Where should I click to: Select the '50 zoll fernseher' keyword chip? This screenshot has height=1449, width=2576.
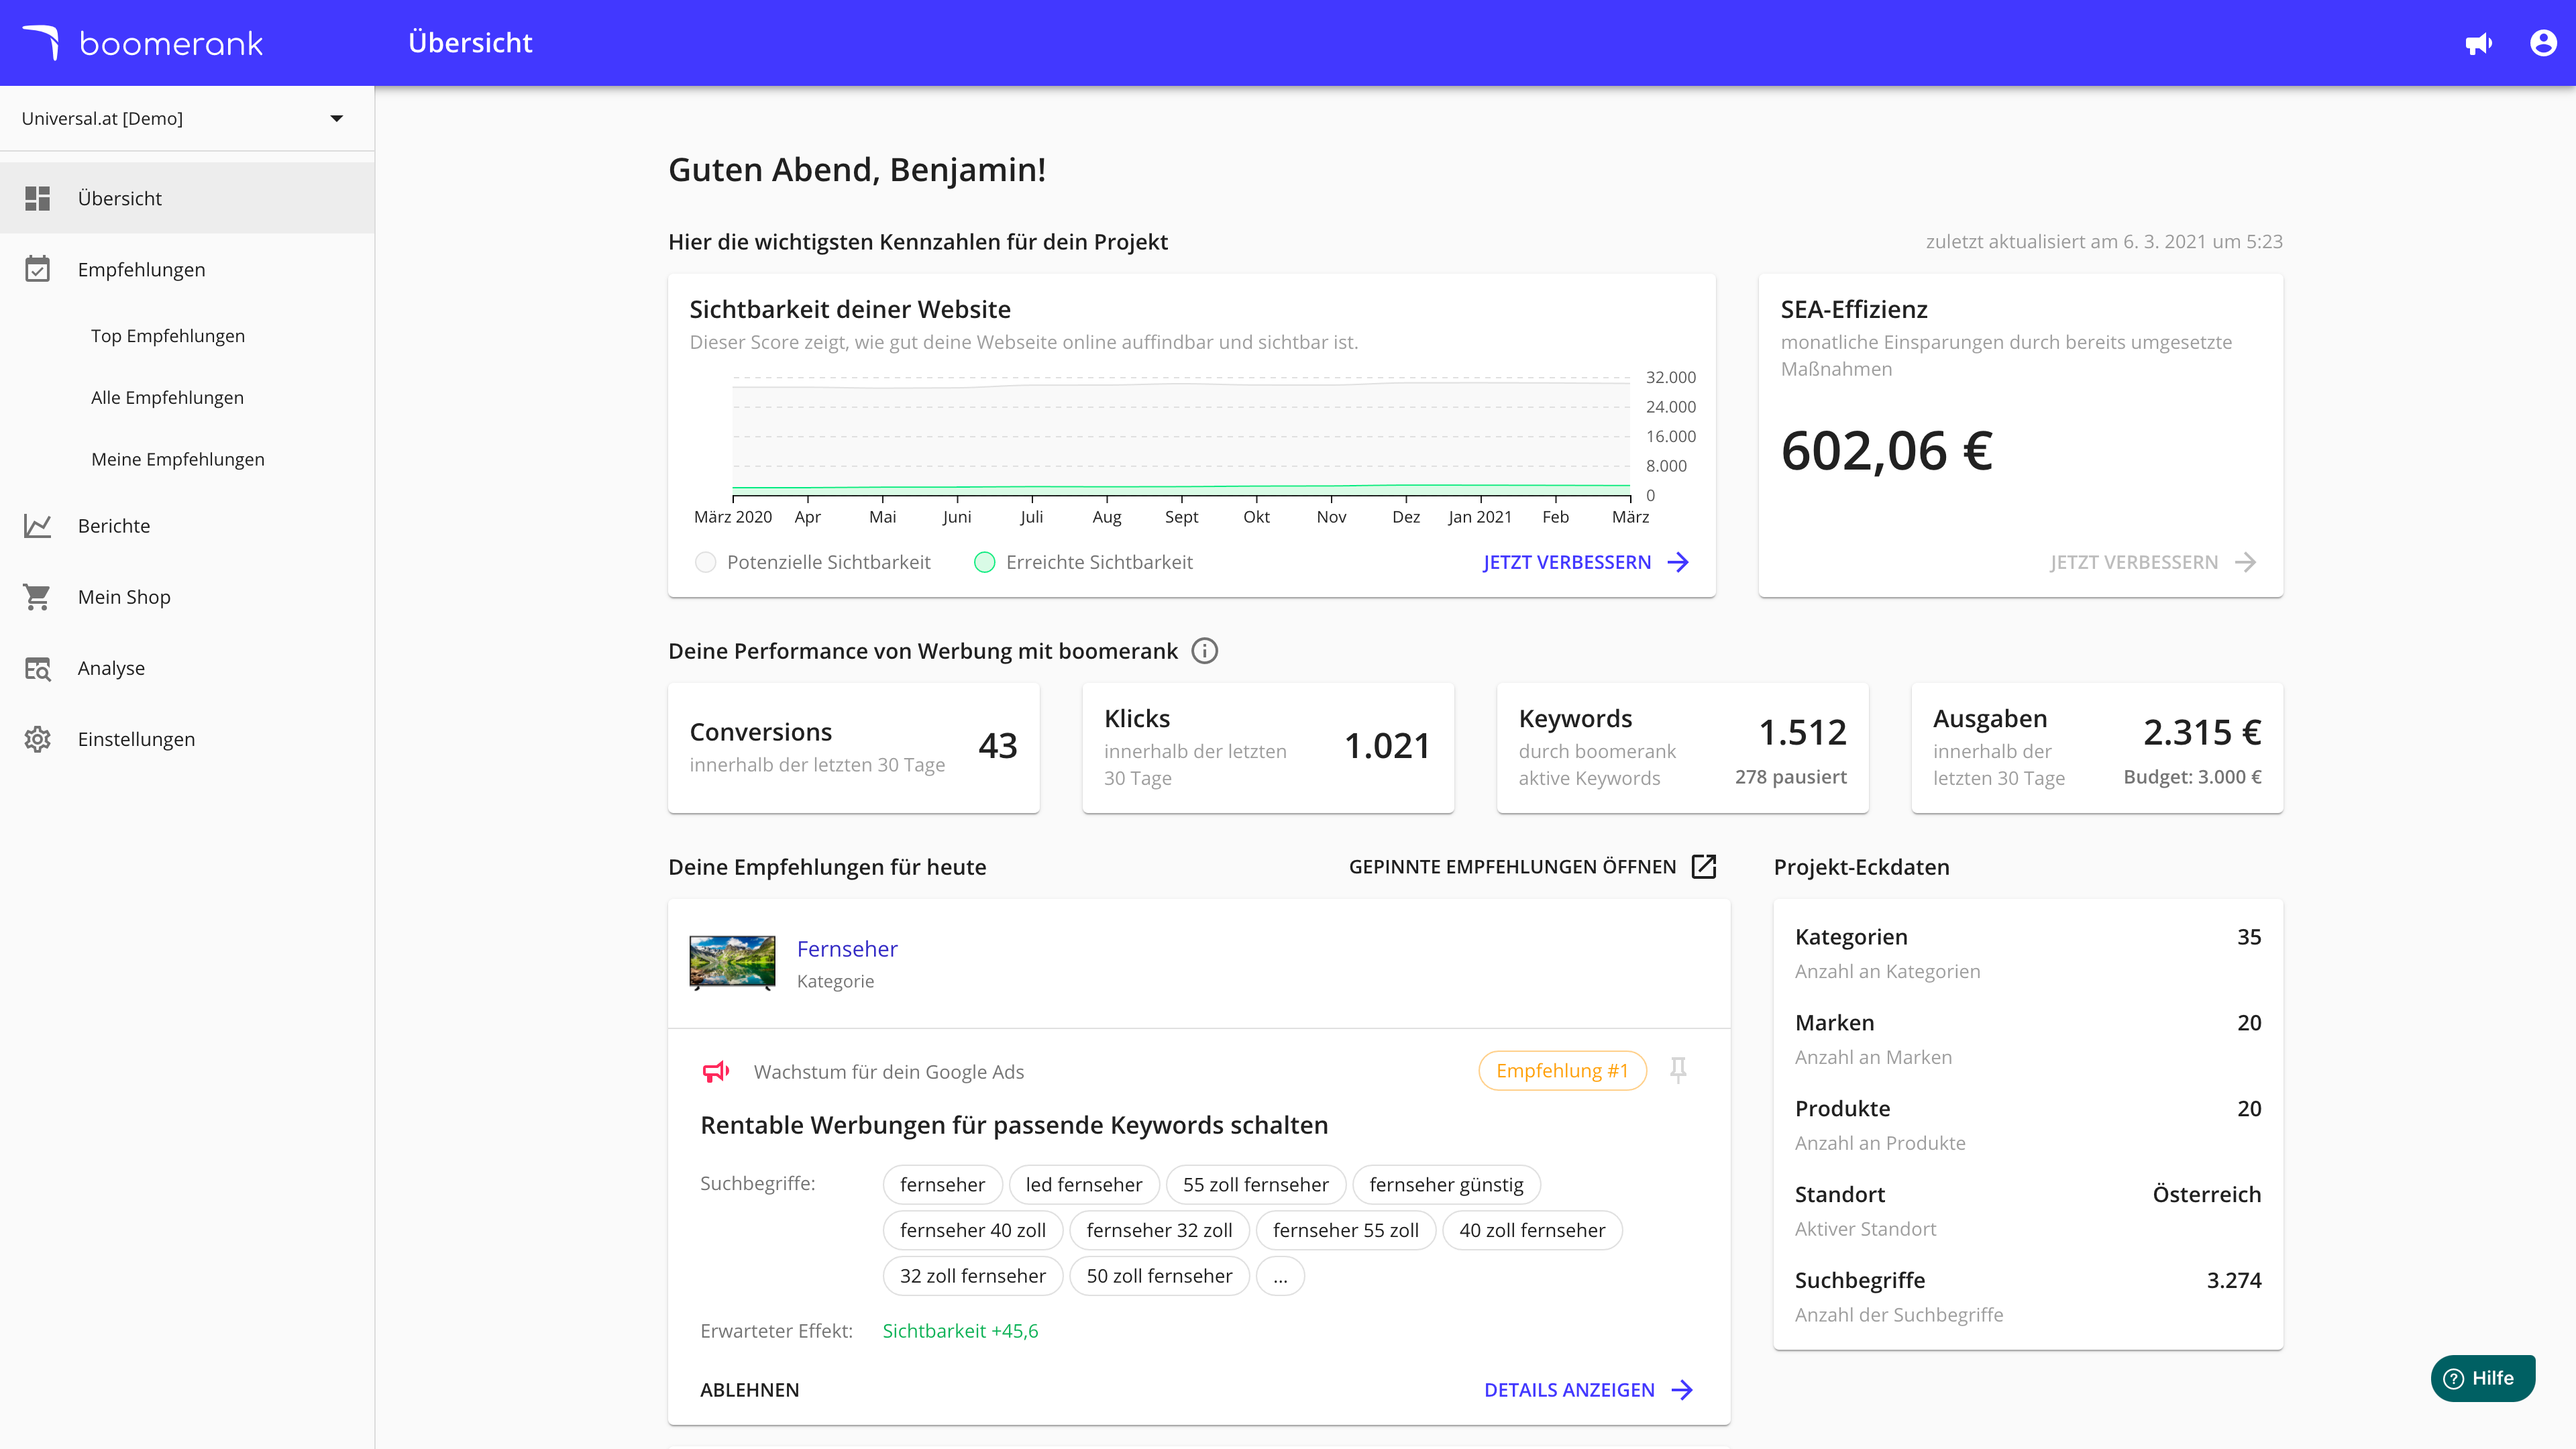coord(1159,1276)
